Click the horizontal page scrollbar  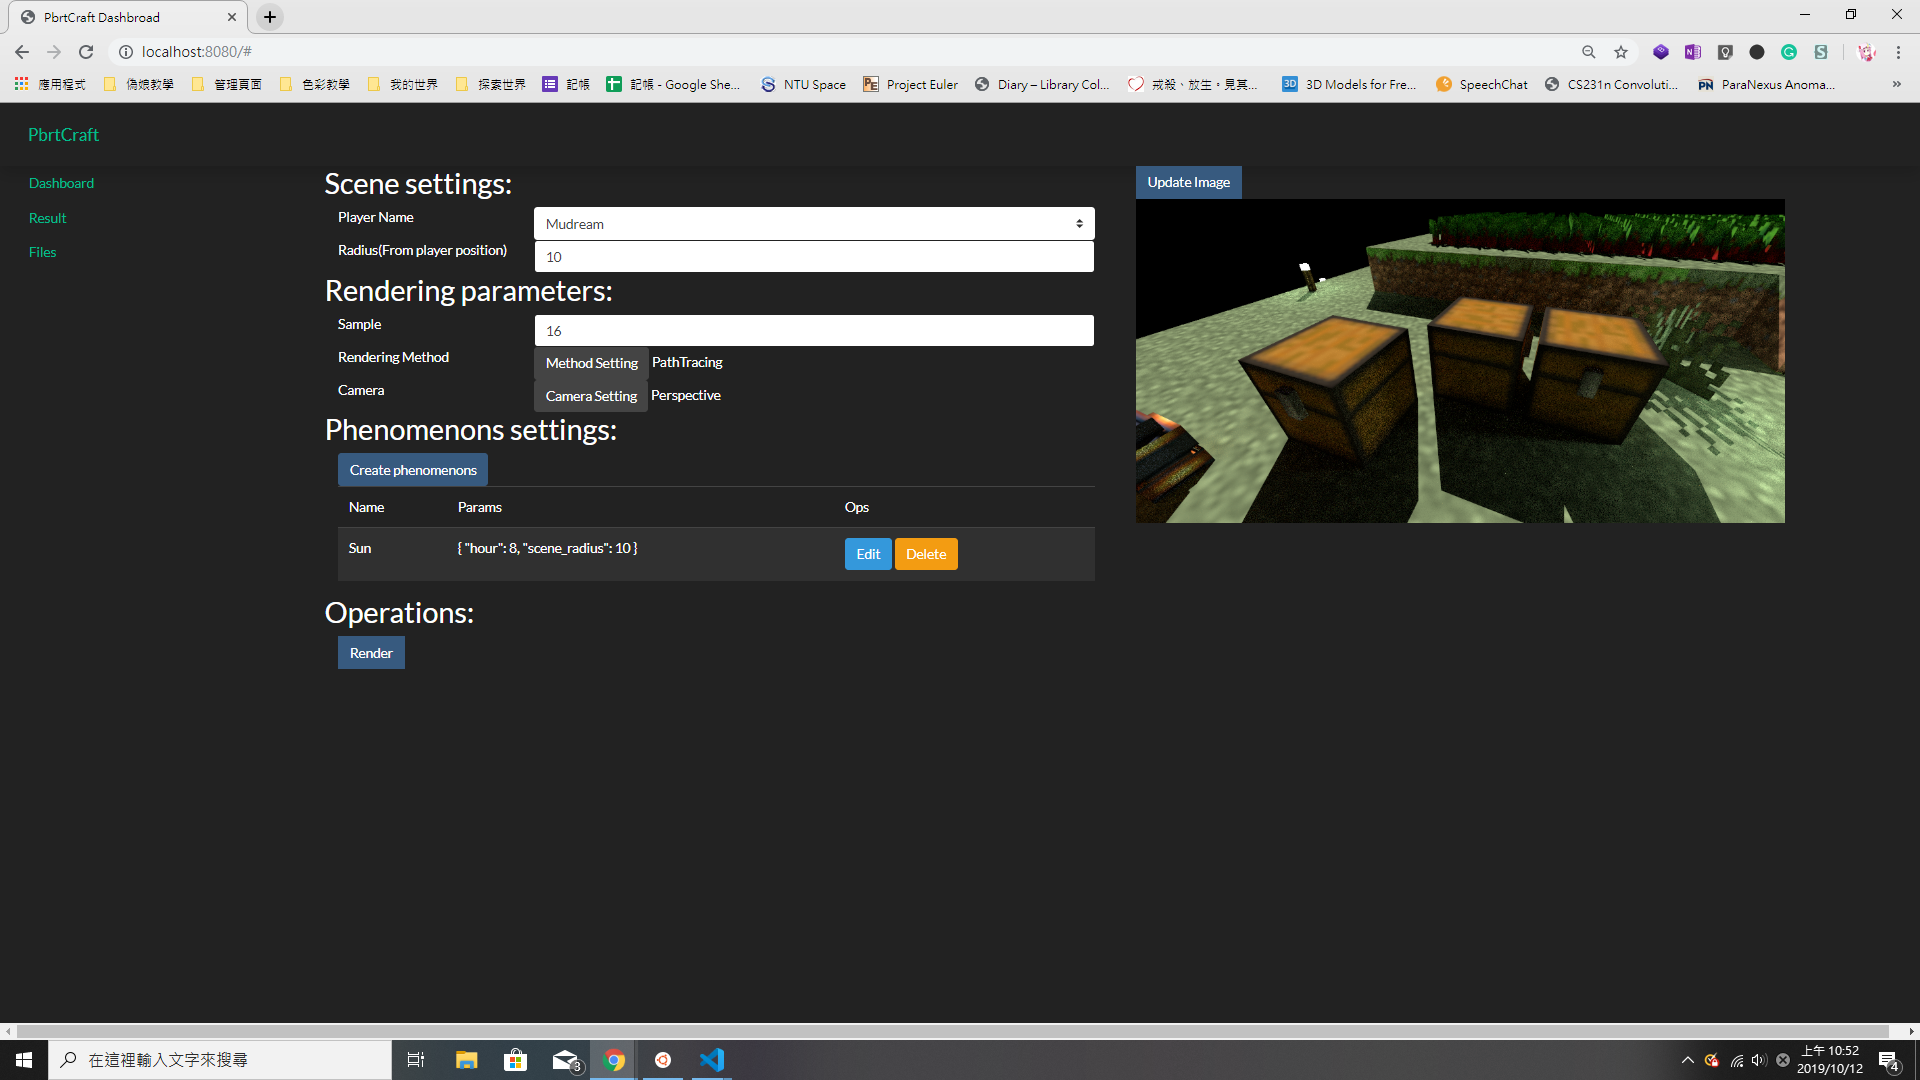pos(952,1031)
